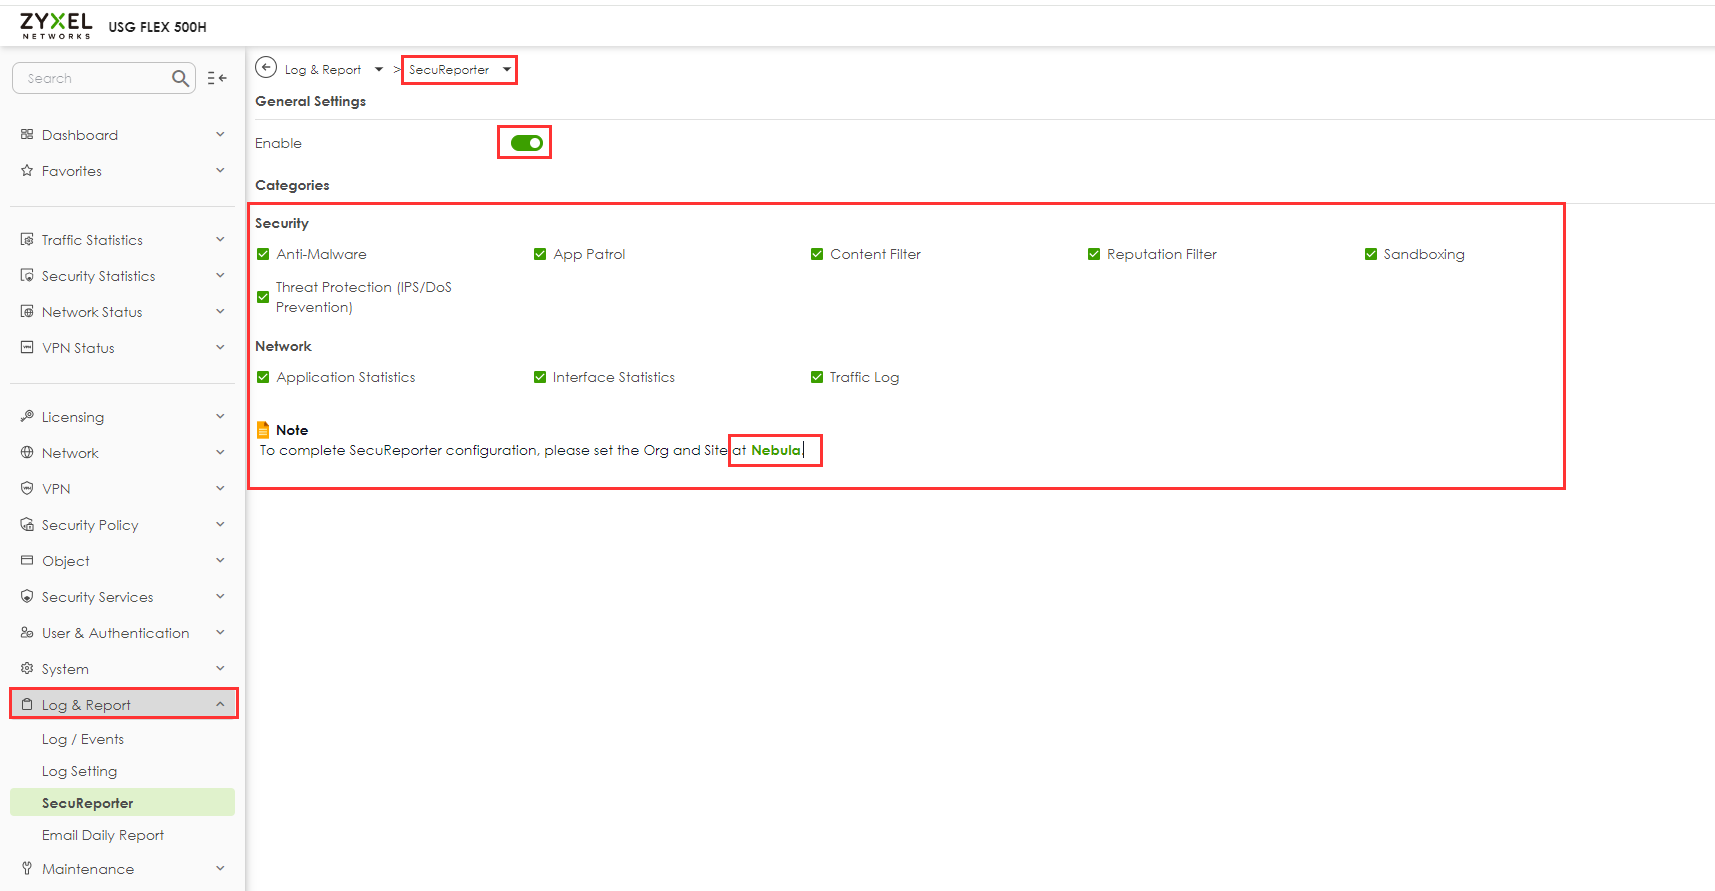The height and width of the screenshot is (891, 1715).
Task: Uncheck the Sandboxing checkbox
Action: point(1371,254)
